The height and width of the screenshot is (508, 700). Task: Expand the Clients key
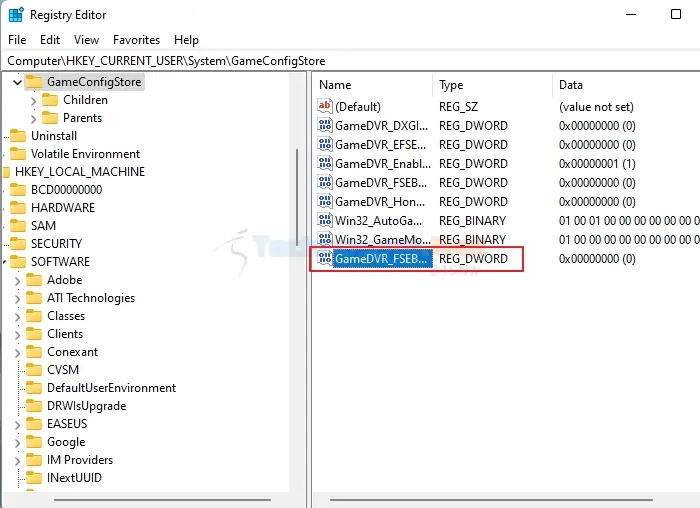click(17, 334)
